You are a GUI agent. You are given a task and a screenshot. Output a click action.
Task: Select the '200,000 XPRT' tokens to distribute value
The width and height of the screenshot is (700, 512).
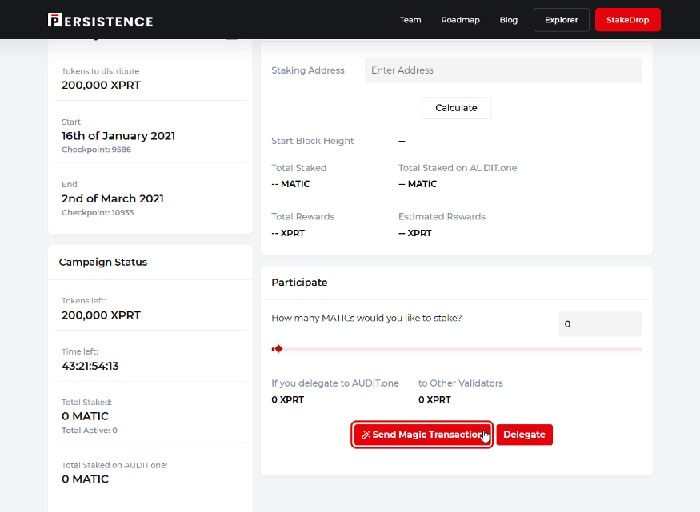point(101,85)
